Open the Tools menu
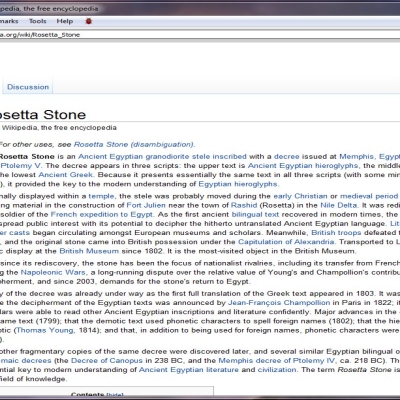 (37, 21)
